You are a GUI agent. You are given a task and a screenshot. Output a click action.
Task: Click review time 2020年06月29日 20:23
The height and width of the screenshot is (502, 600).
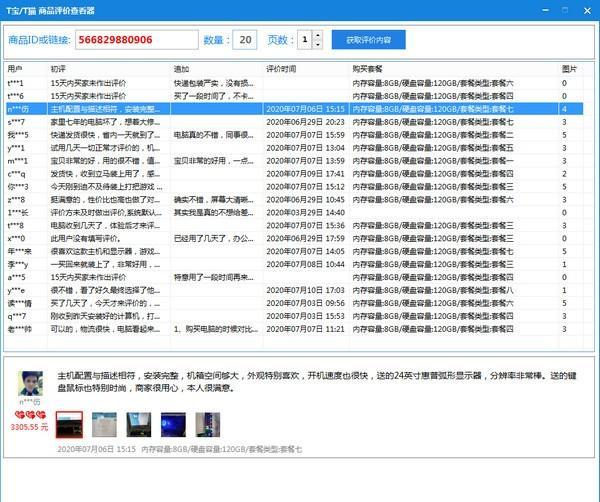click(305, 122)
